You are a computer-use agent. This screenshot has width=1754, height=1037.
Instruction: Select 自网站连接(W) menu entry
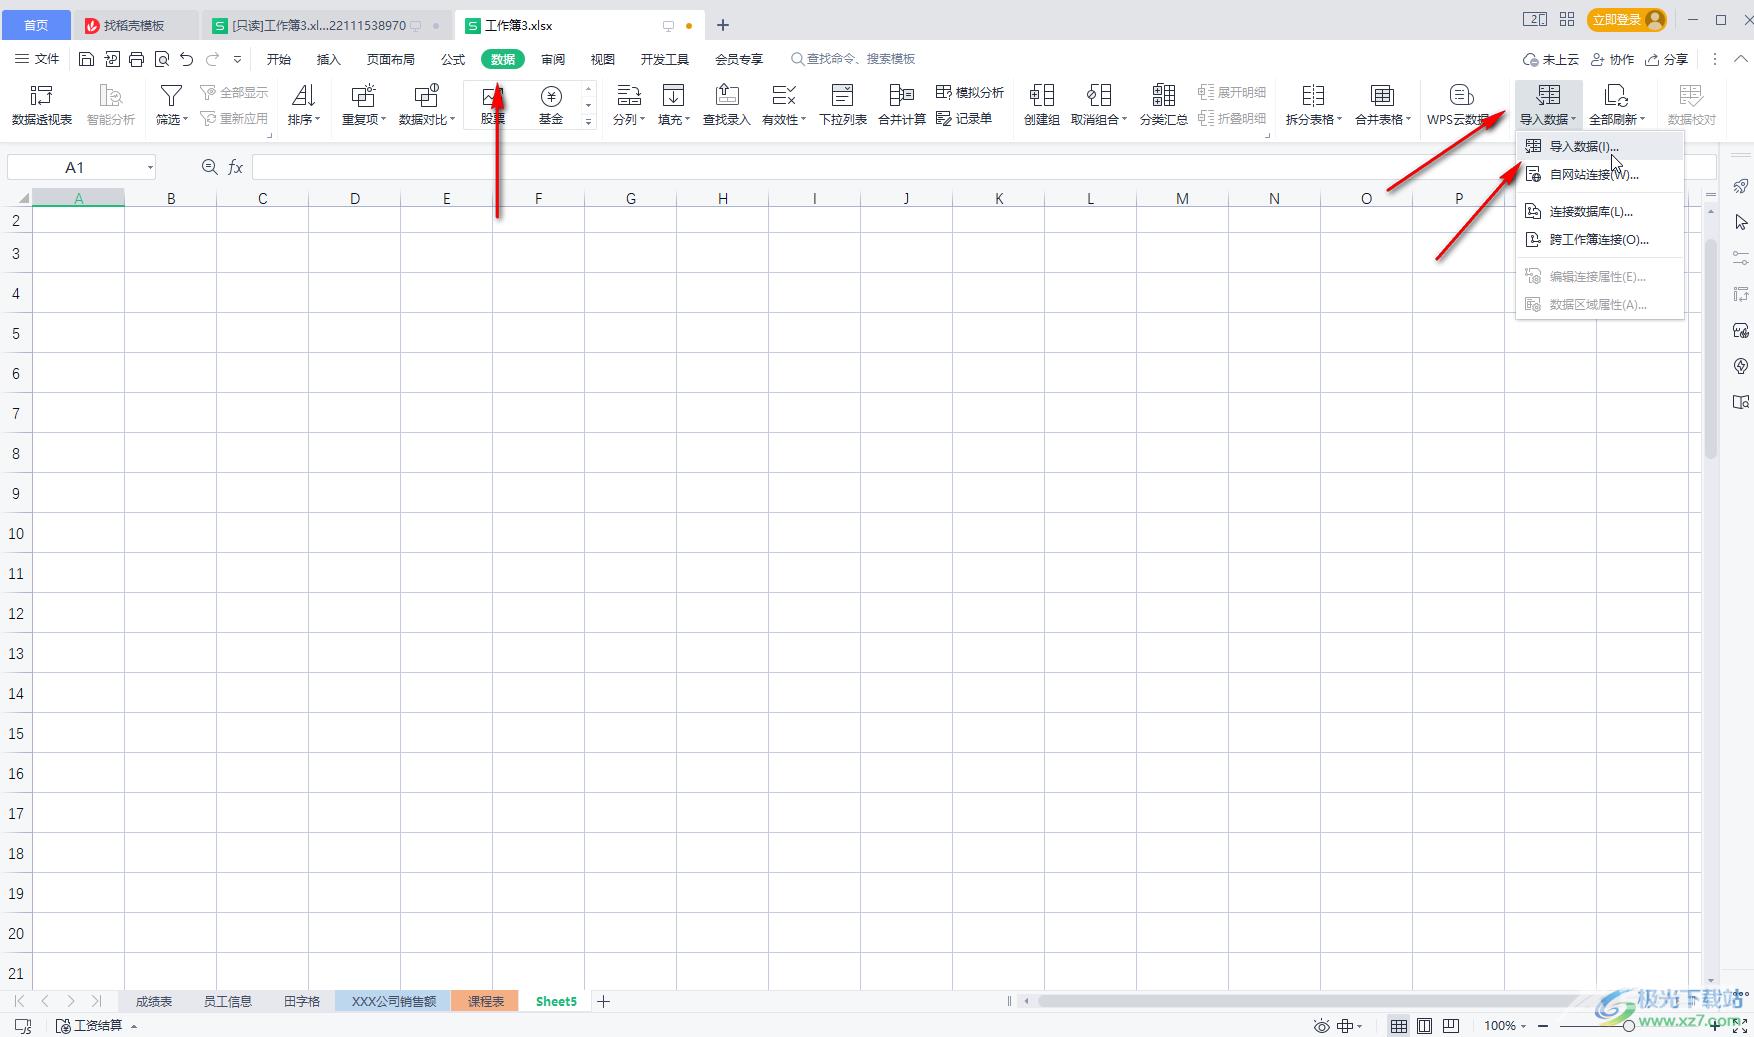point(1600,174)
